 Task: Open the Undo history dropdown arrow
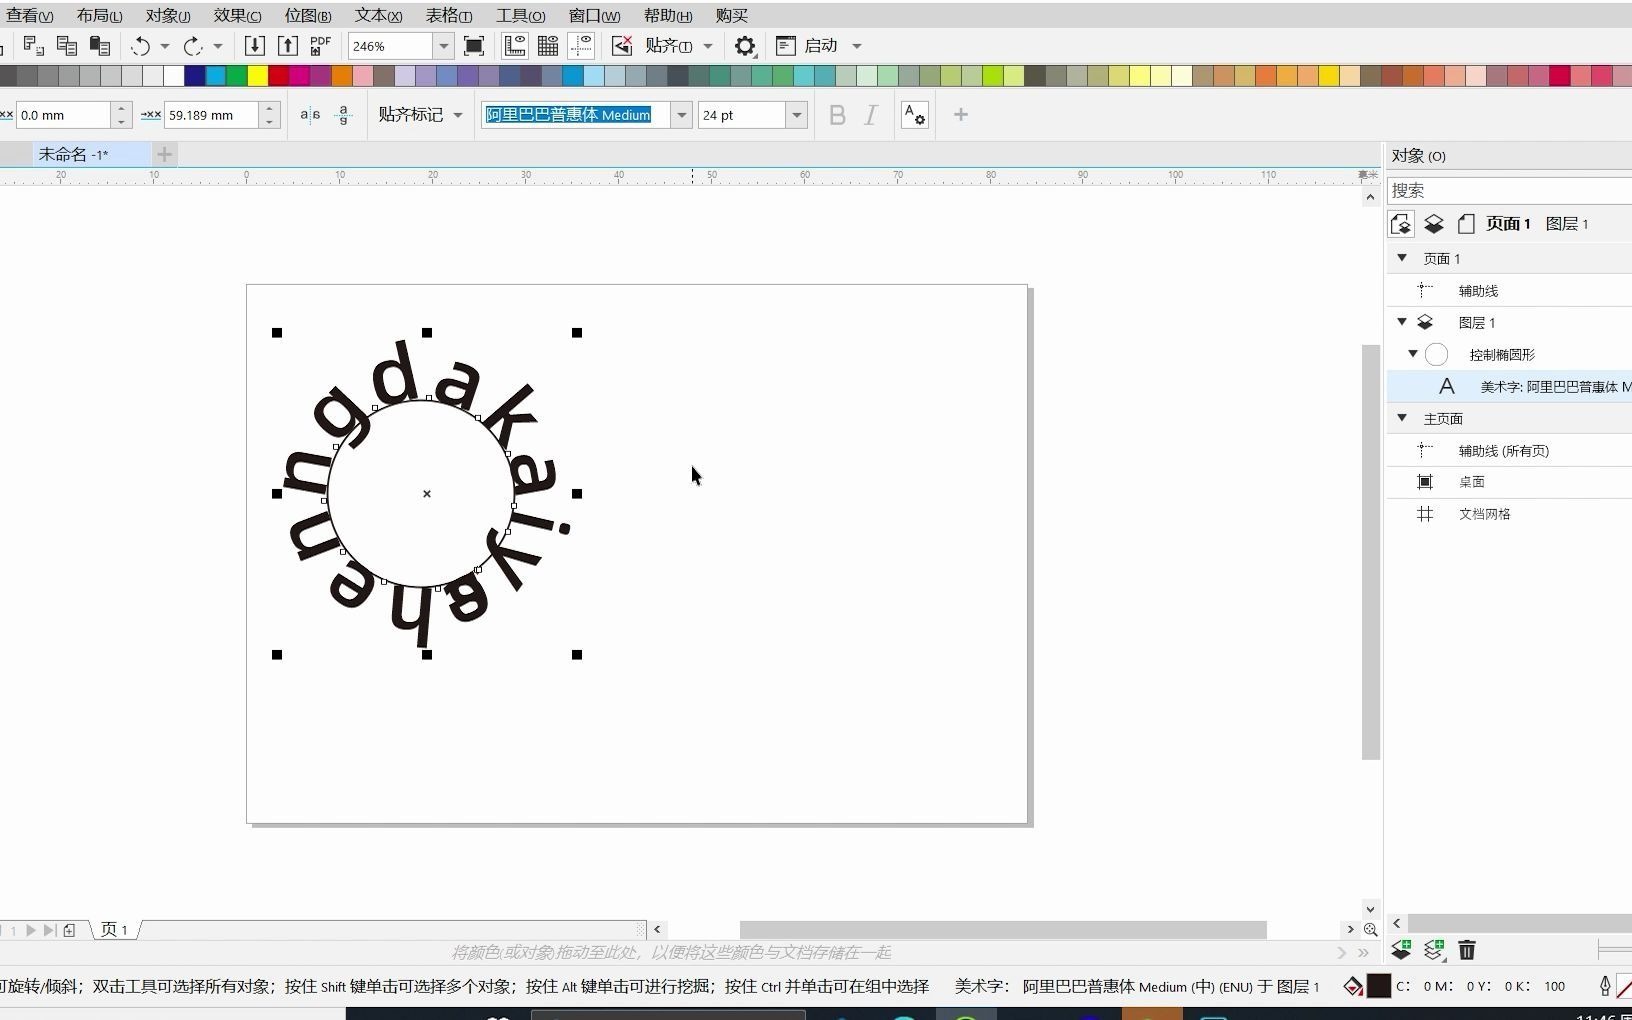[x=165, y=46]
